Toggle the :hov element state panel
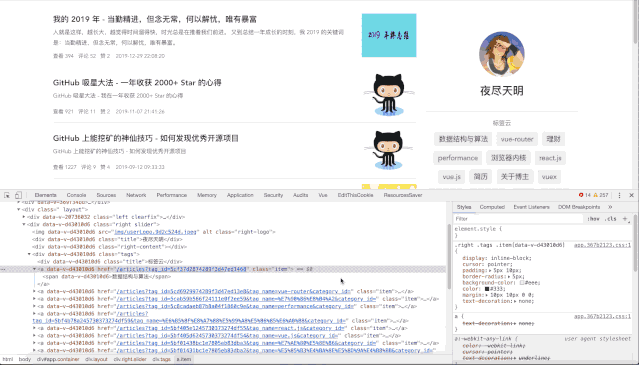Viewport: 639px width, 365px height. point(593,219)
